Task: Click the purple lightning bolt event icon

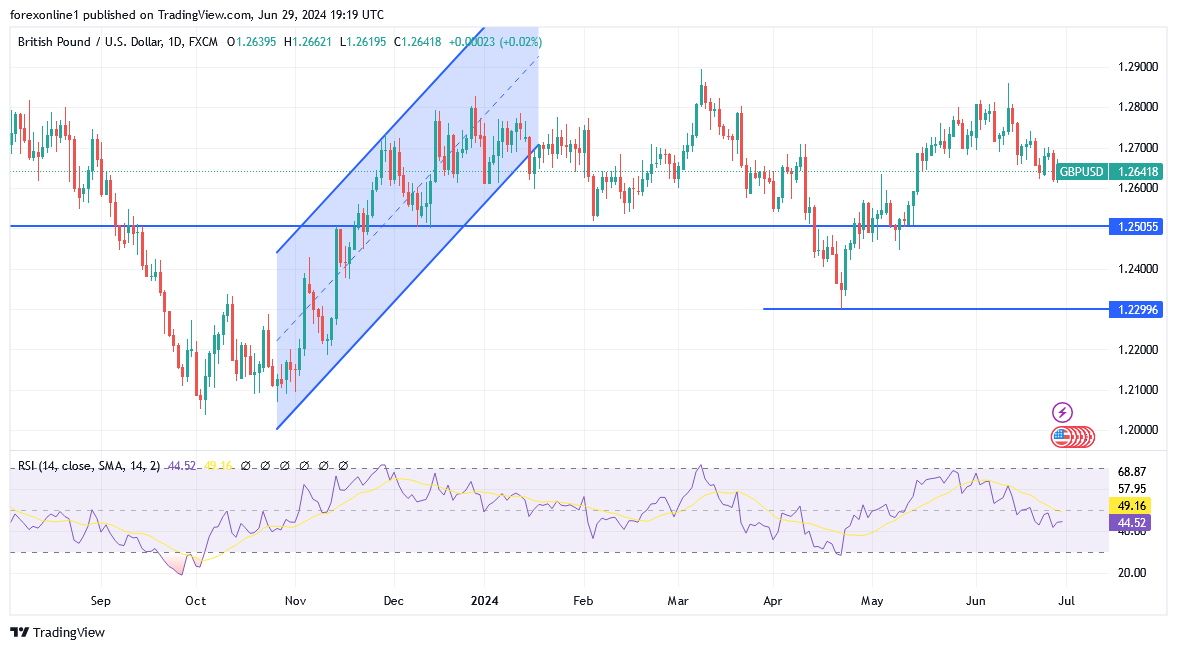Action: click(x=1061, y=412)
